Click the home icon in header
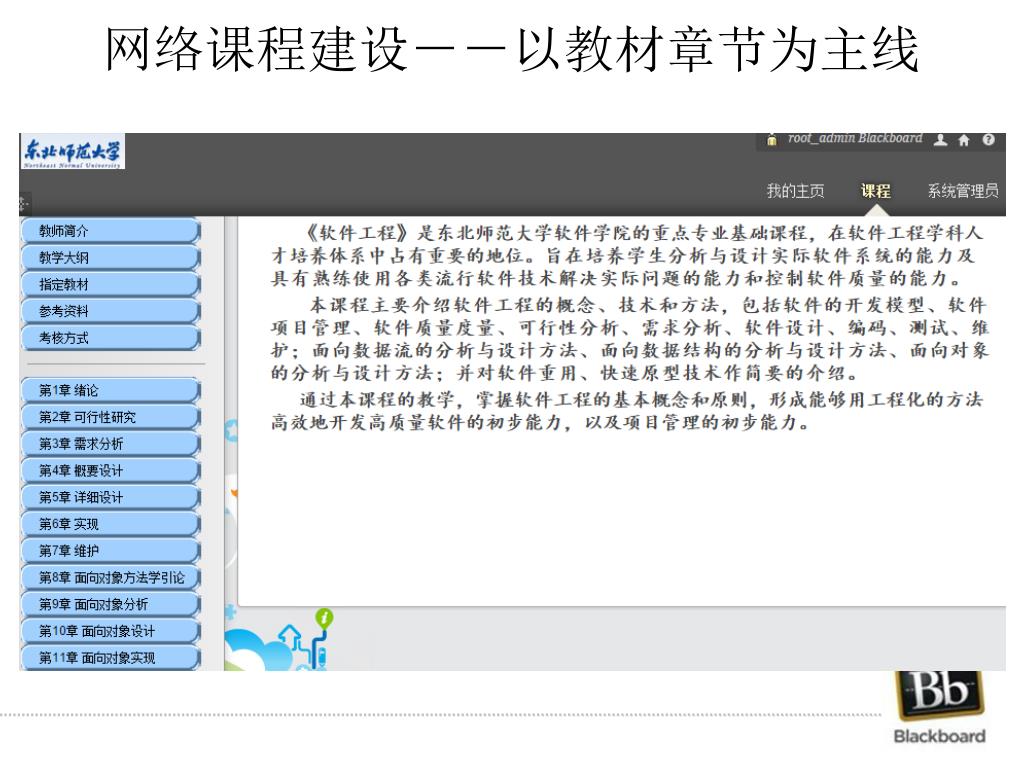 tap(964, 140)
